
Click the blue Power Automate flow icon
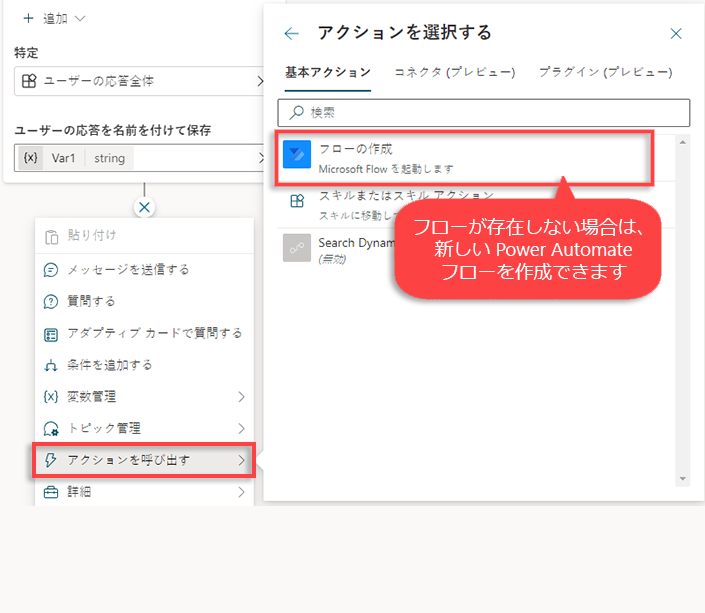pos(297,154)
